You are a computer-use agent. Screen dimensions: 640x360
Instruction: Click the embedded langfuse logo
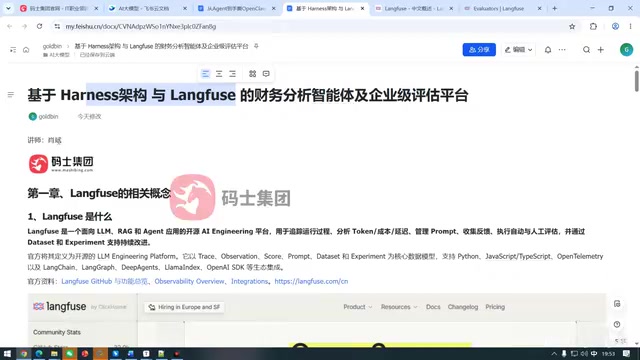point(60,307)
